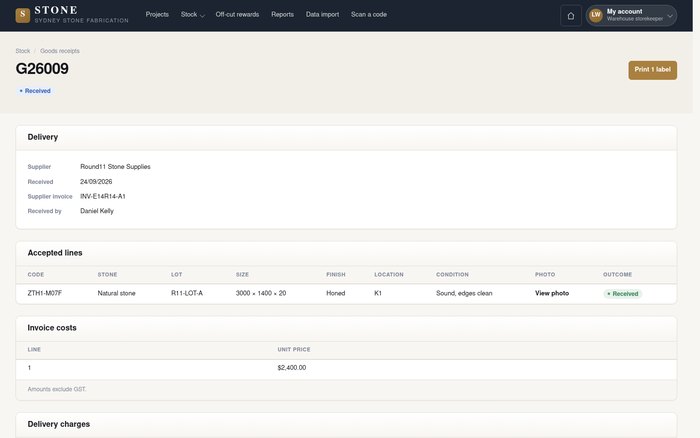Go to the Projects menu
The width and height of the screenshot is (700, 438).
click(x=157, y=15)
